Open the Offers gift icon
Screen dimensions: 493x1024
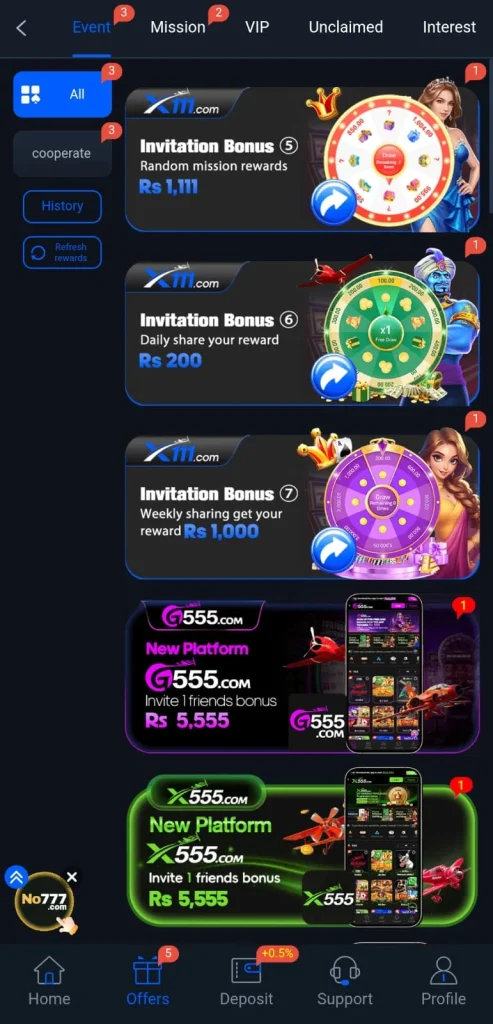(x=148, y=970)
